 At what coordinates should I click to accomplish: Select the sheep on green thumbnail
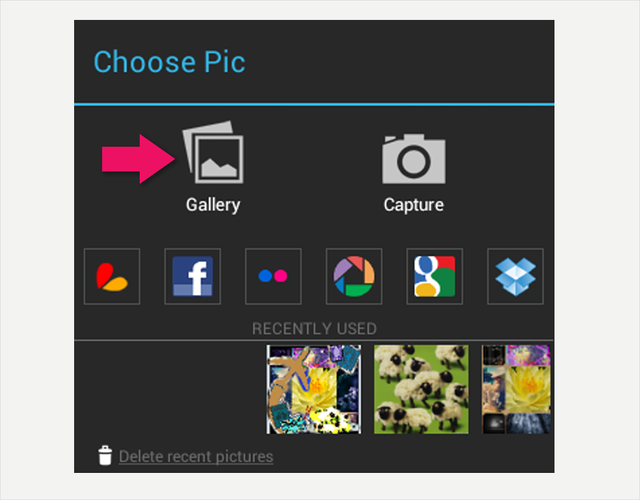tap(421, 389)
